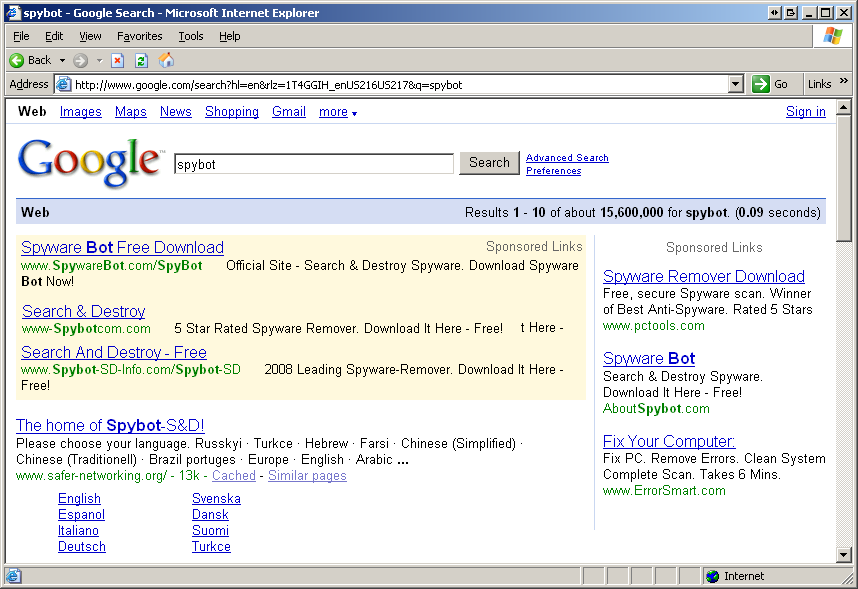Open the Turkce sitelink
Screen dimensions: 858x589
[211, 546]
